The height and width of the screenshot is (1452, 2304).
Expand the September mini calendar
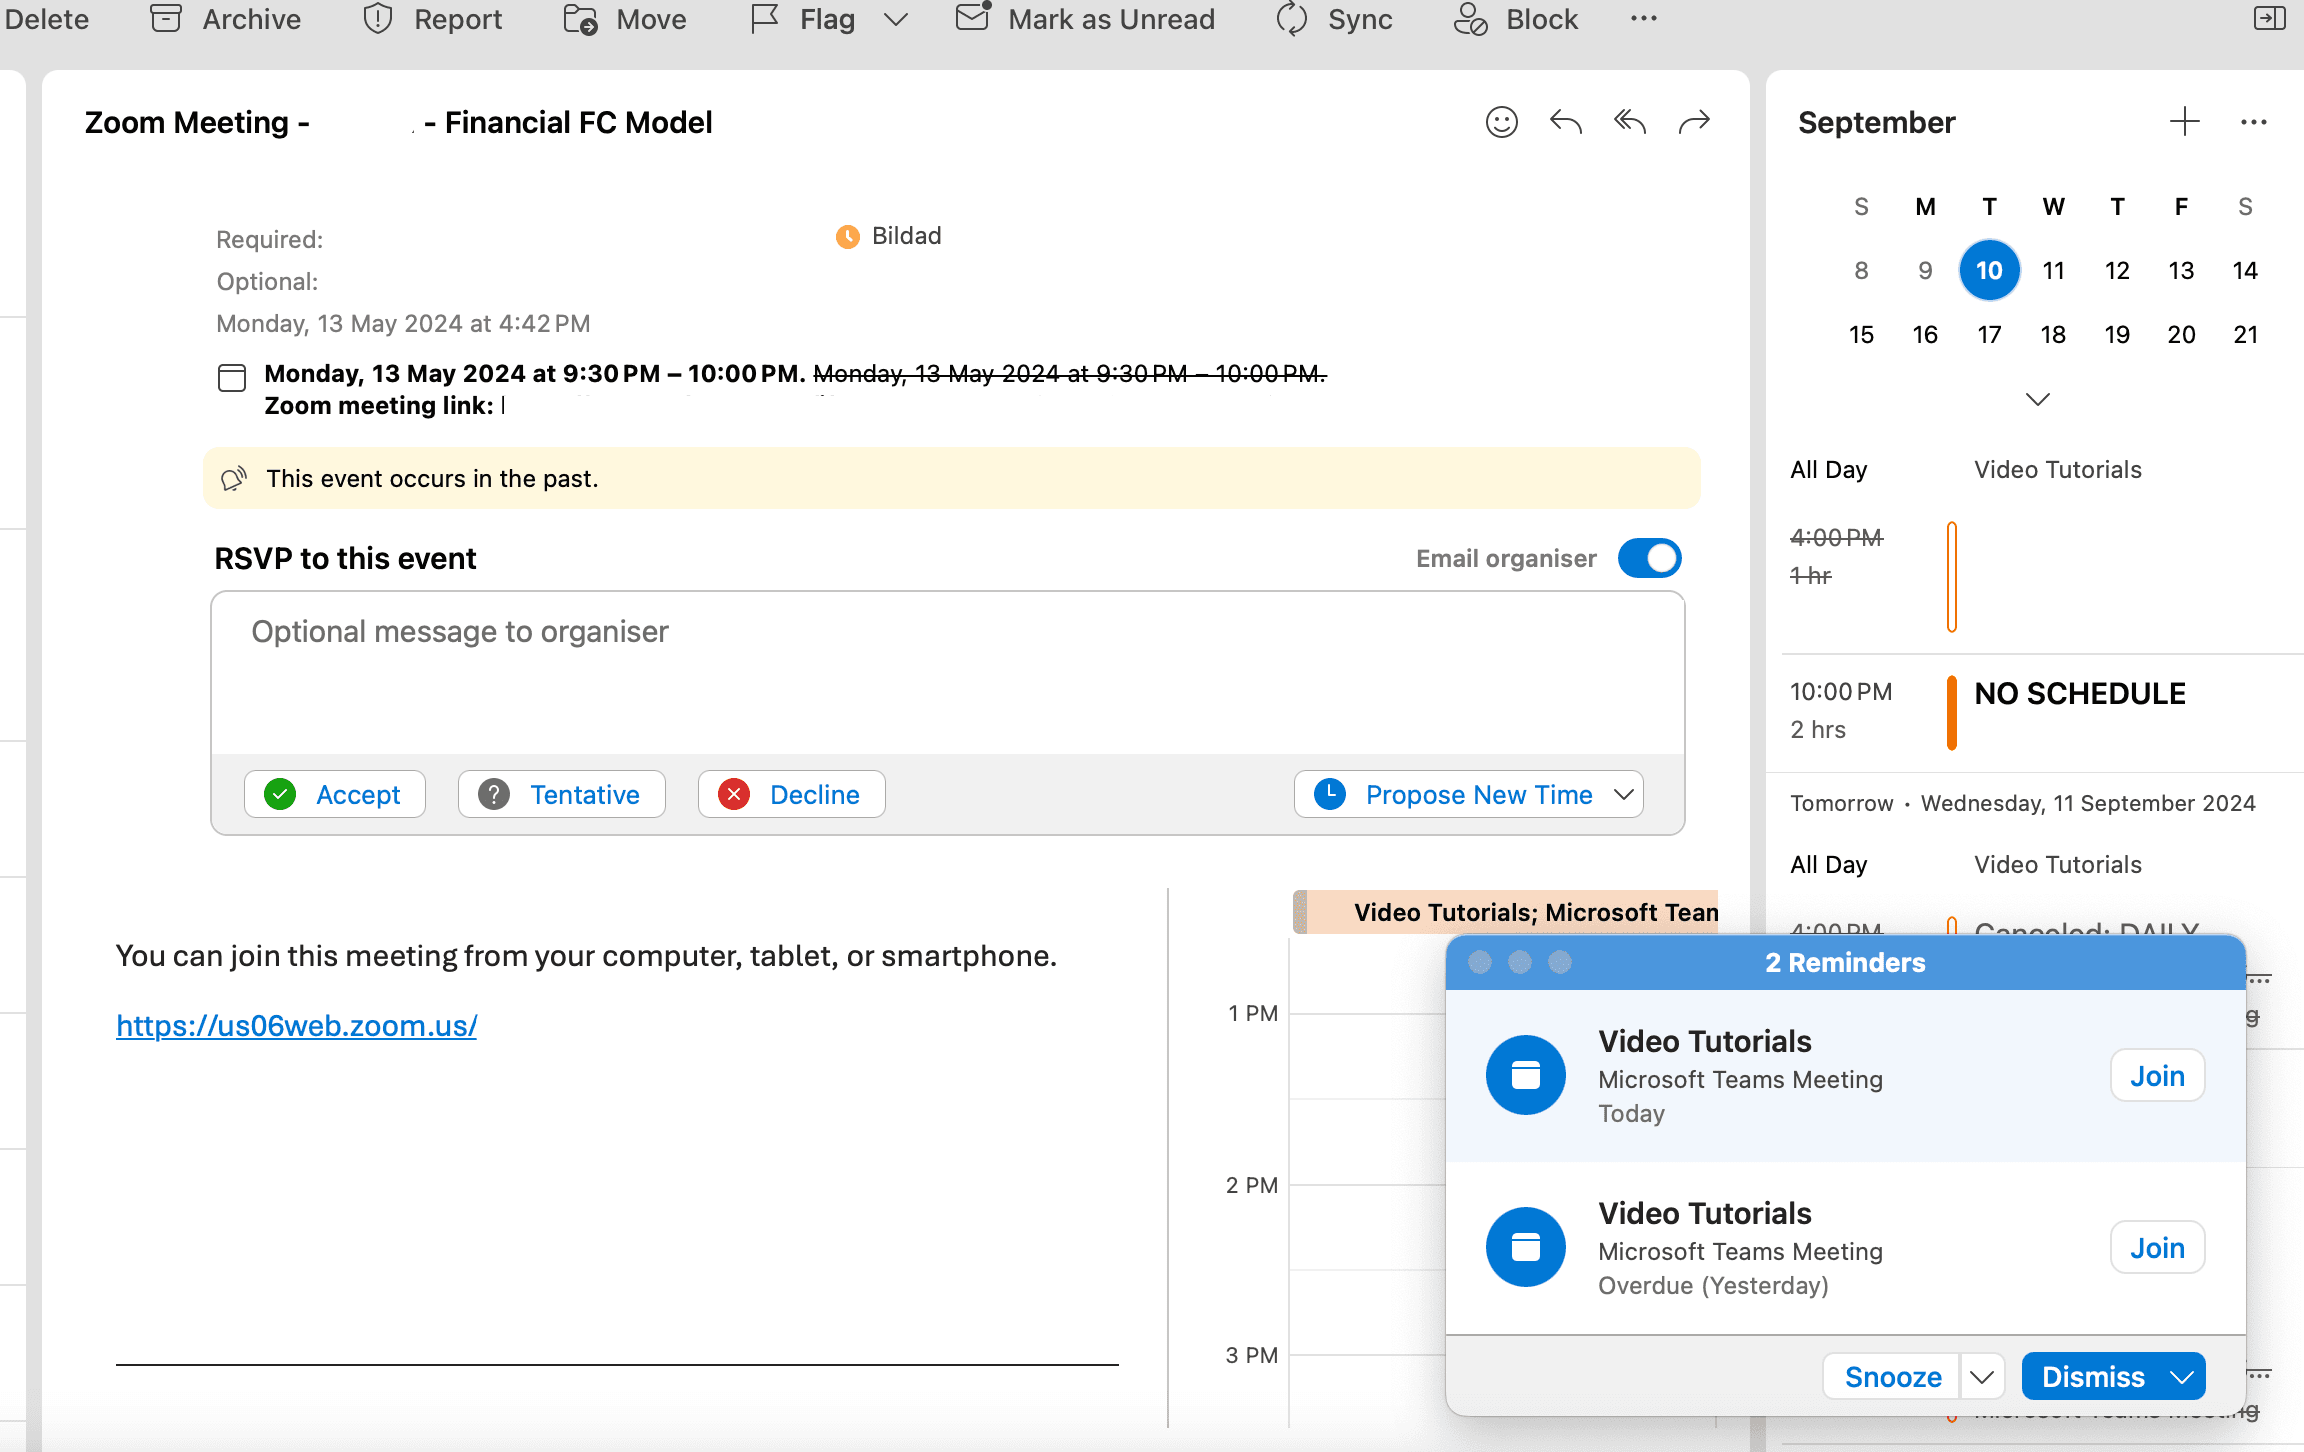click(x=2036, y=399)
